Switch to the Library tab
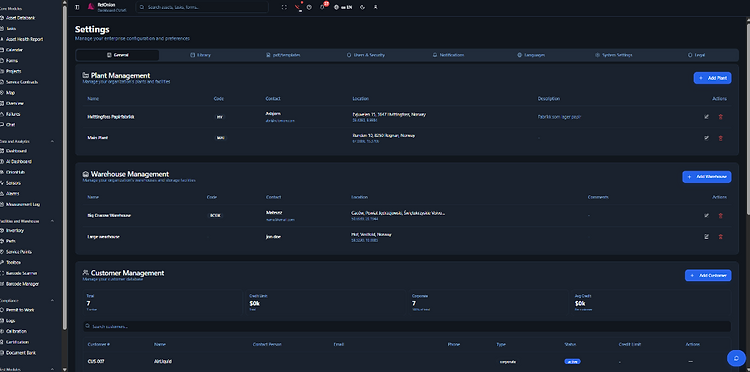Image resolution: width=750 pixels, height=372 pixels. coord(200,55)
